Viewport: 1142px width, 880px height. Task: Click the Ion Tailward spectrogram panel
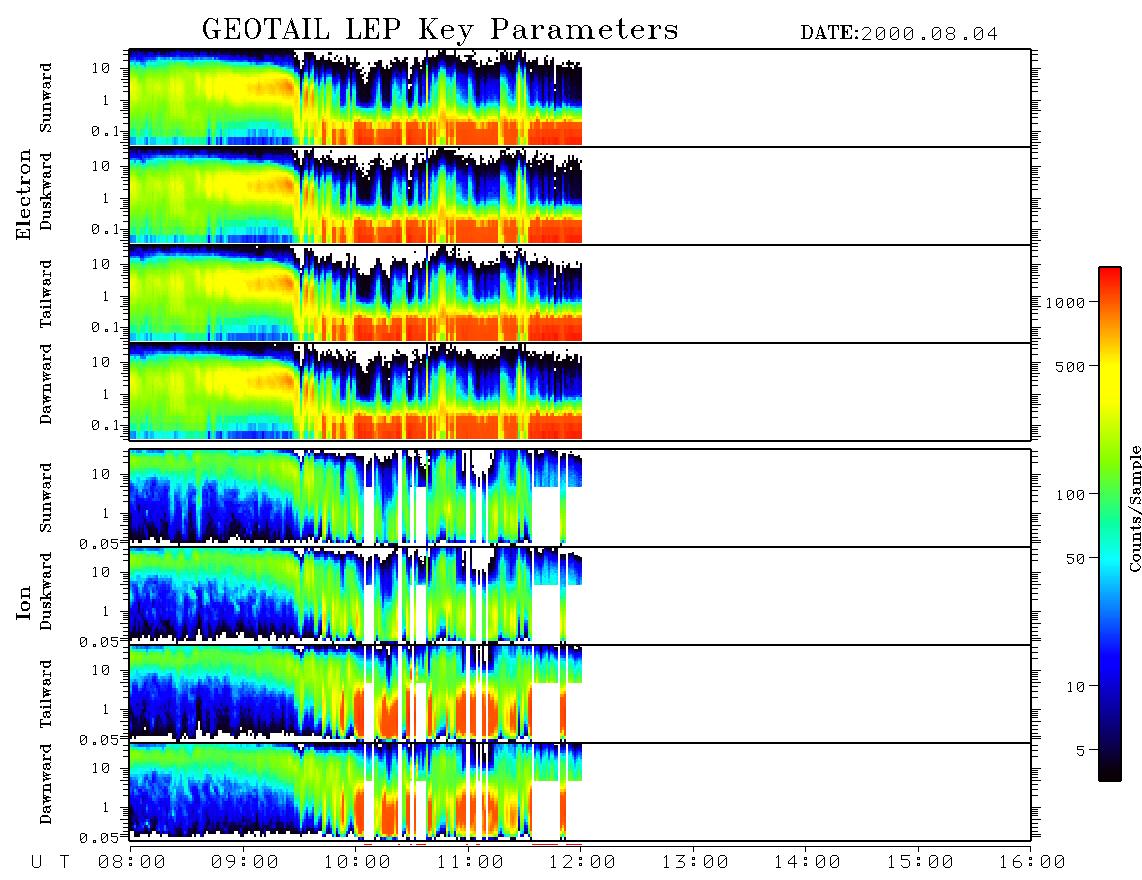coord(580,694)
